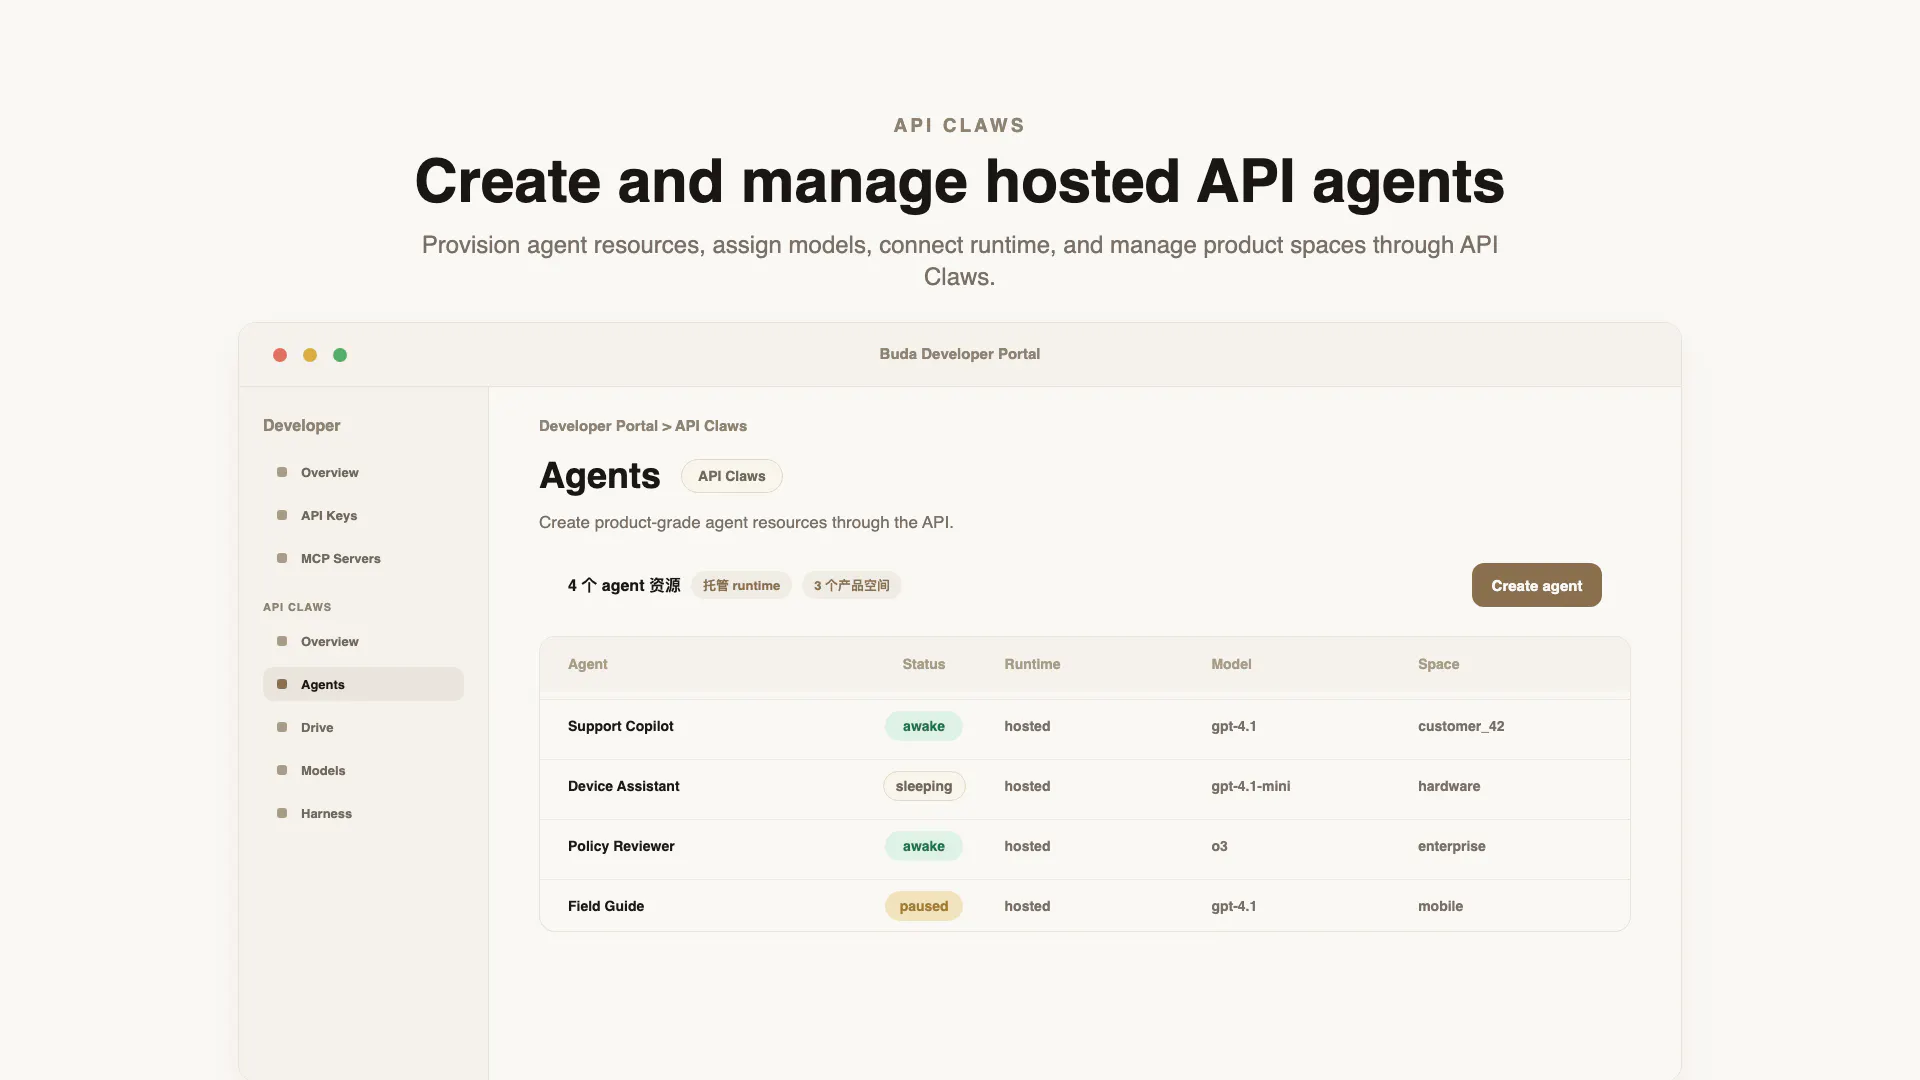Click the Developer Portal > API Claws breadcrumb
1920x1080 pixels.
click(643, 426)
